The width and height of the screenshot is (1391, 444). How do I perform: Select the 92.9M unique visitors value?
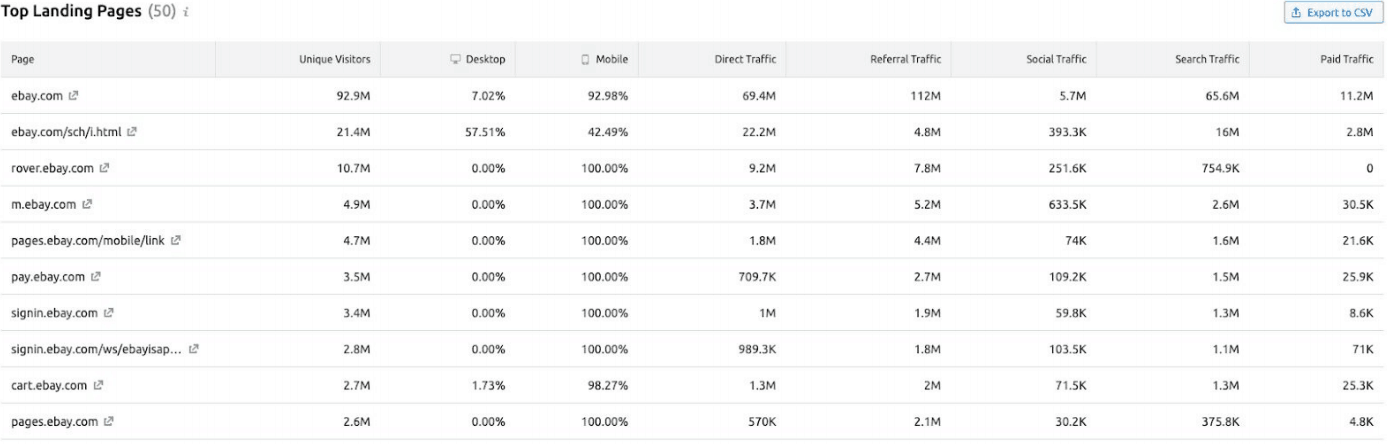pyautogui.click(x=353, y=96)
